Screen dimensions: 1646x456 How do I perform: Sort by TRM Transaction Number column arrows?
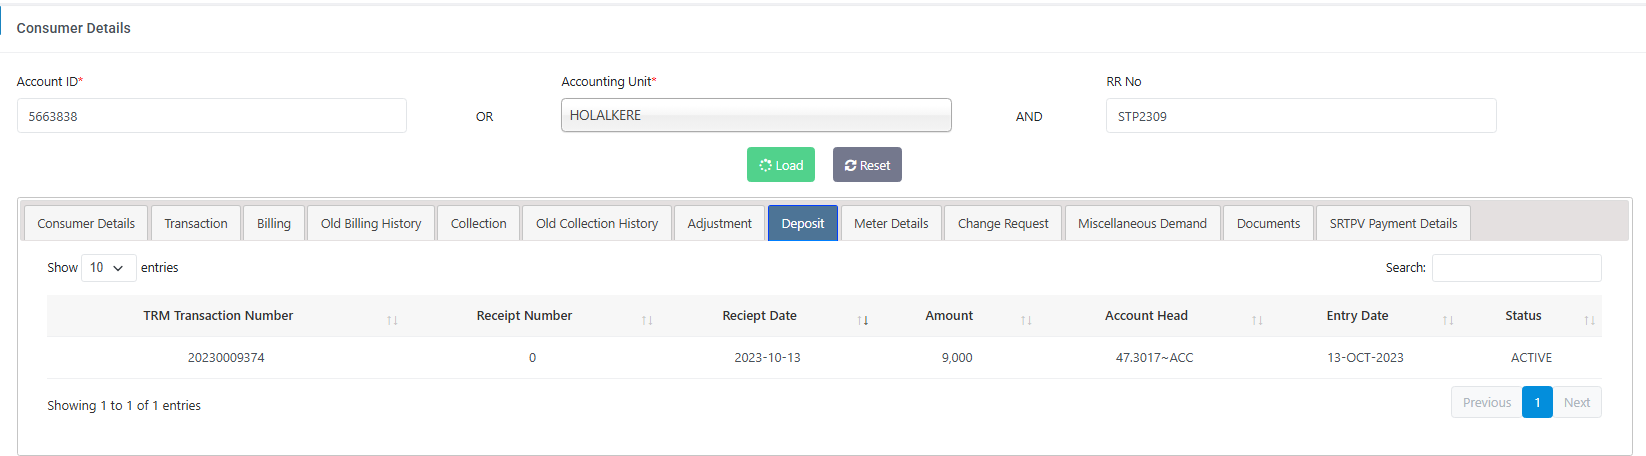tap(392, 320)
